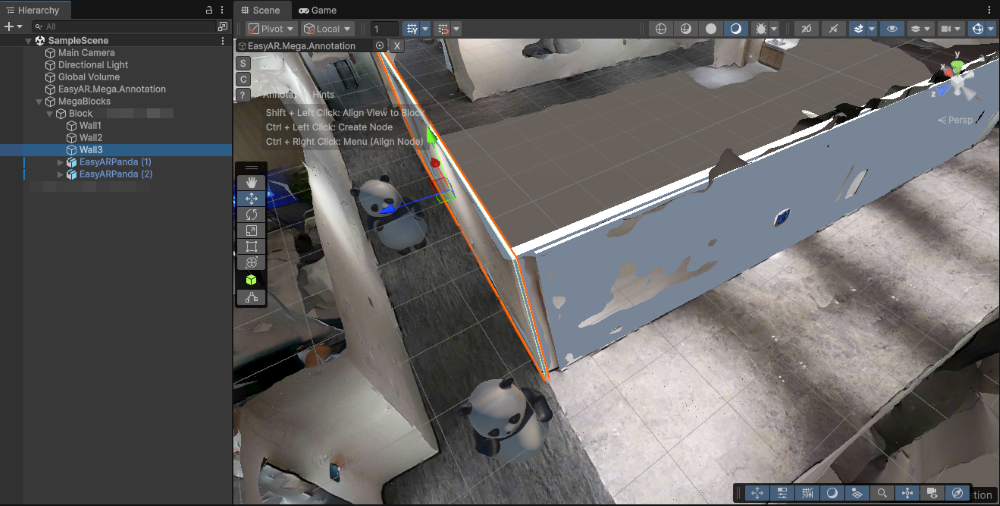Switch draw mode to Shaded Wireframe
1000x506 pixels.
coord(686,29)
